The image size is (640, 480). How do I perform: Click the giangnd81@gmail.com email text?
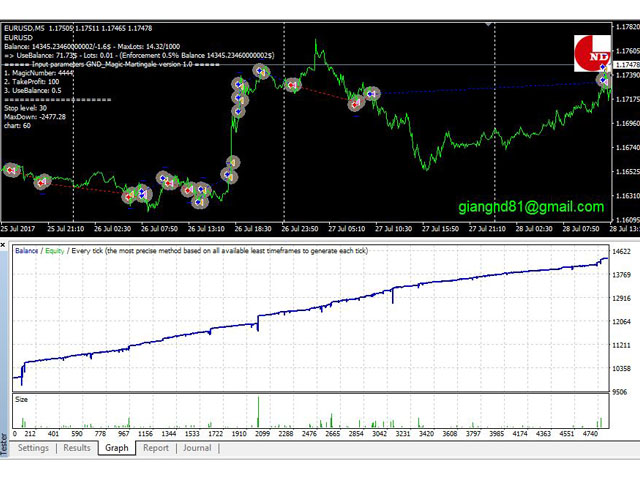(x=531, y=207)
